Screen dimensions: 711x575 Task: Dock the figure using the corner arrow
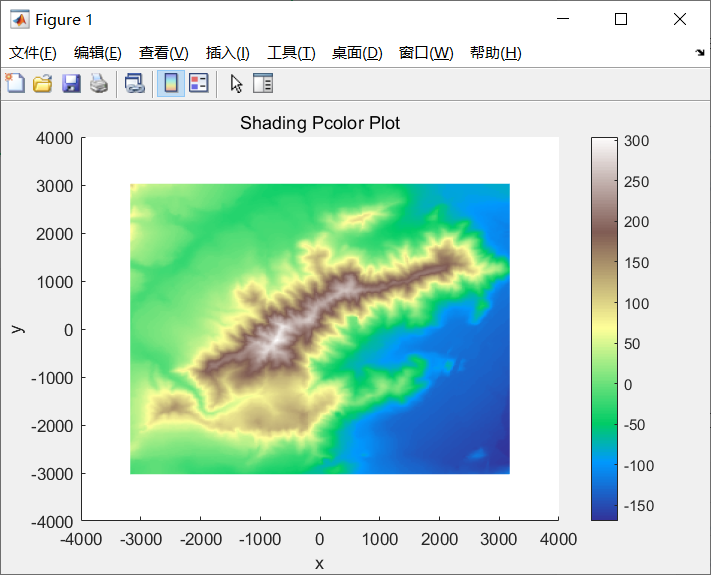pyautogui.click(x=700, y=53)
